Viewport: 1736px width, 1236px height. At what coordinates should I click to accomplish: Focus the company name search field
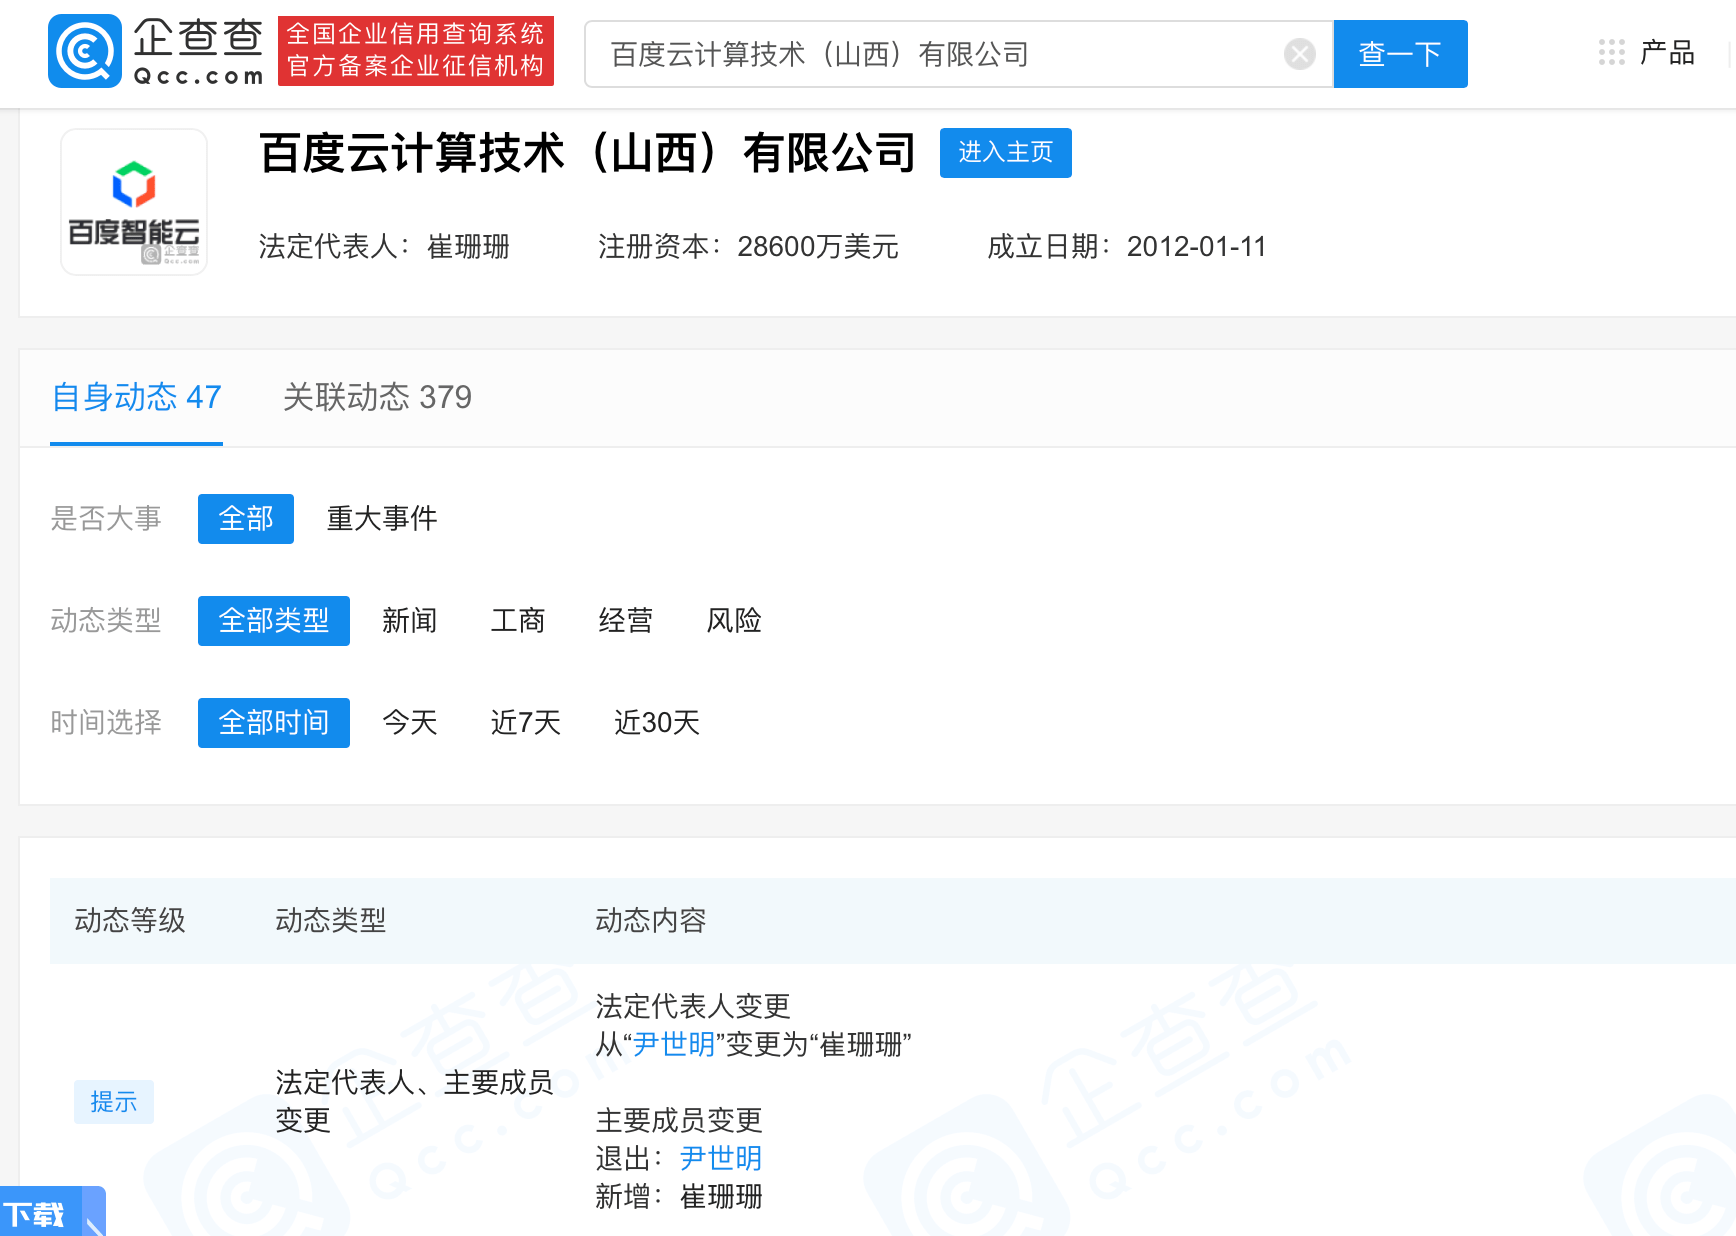pos(940,54)
